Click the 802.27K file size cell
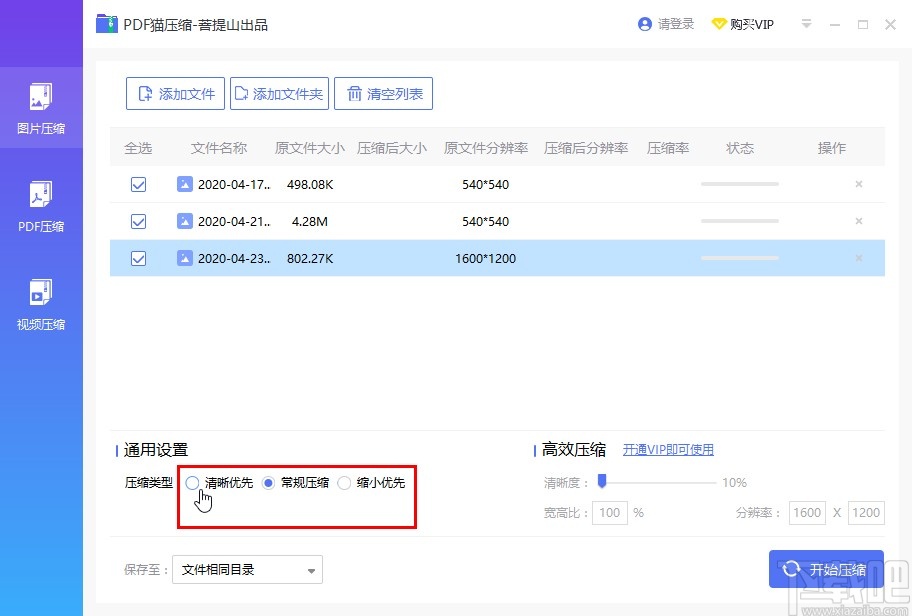Viewport: 912px width, 616px height. pos(310,258)
